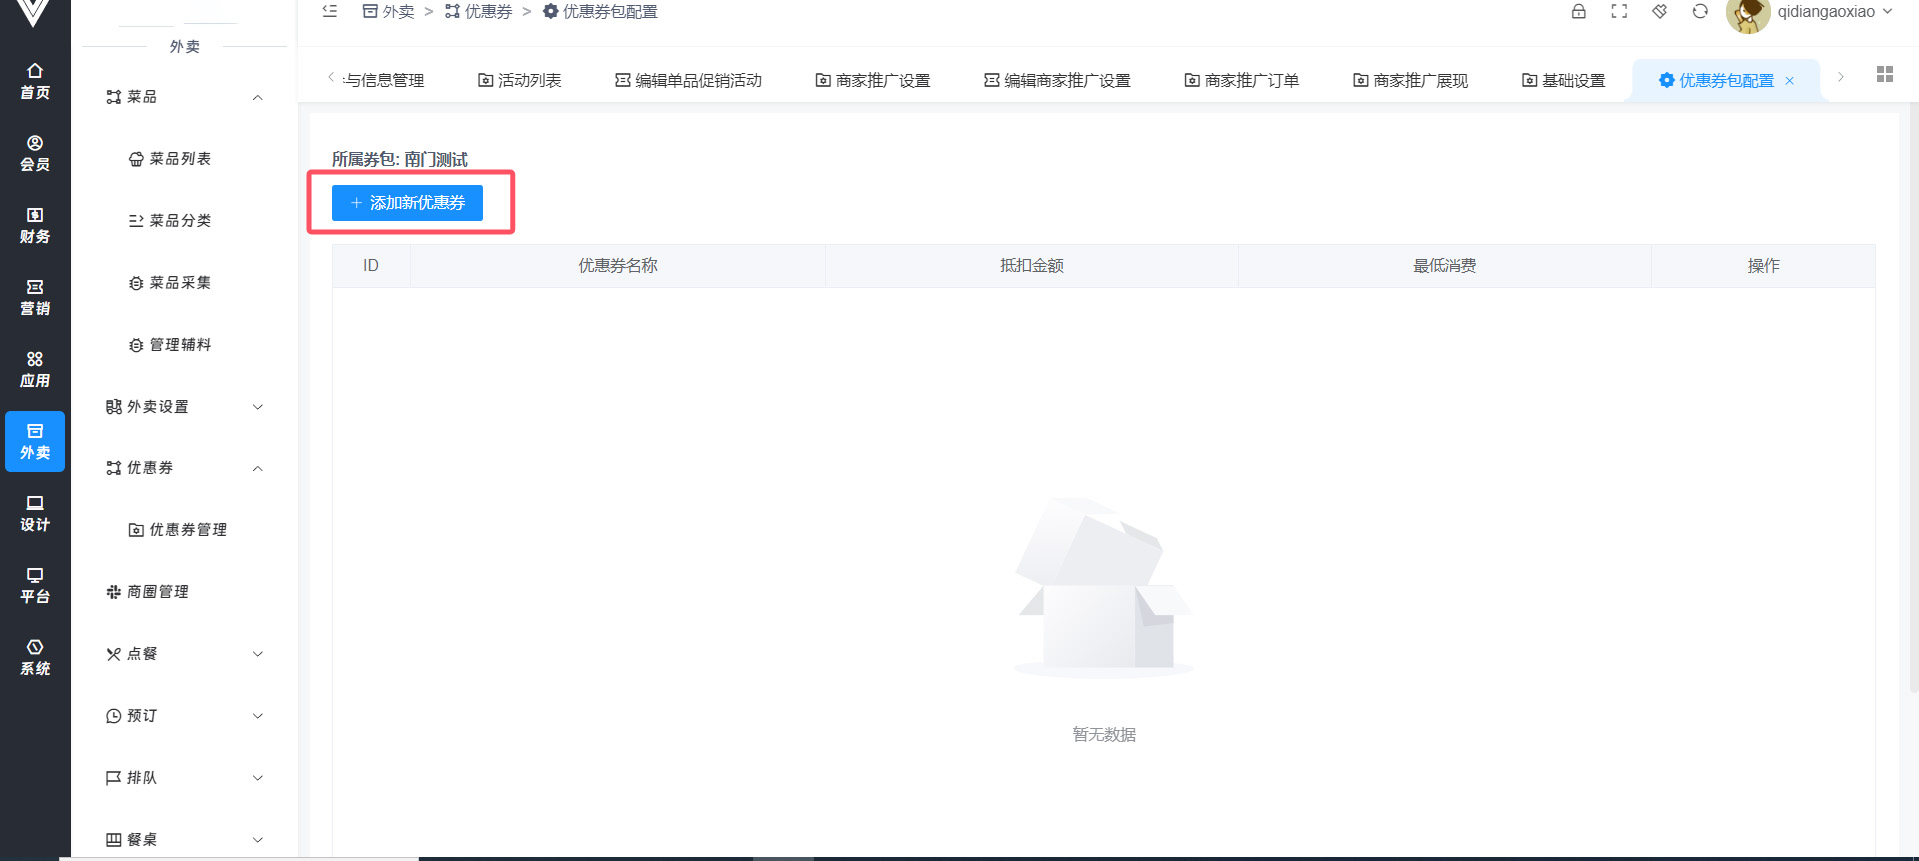
Task: Go to 财务 finance section
Action: pyautogui.click(x=35, y=225)
